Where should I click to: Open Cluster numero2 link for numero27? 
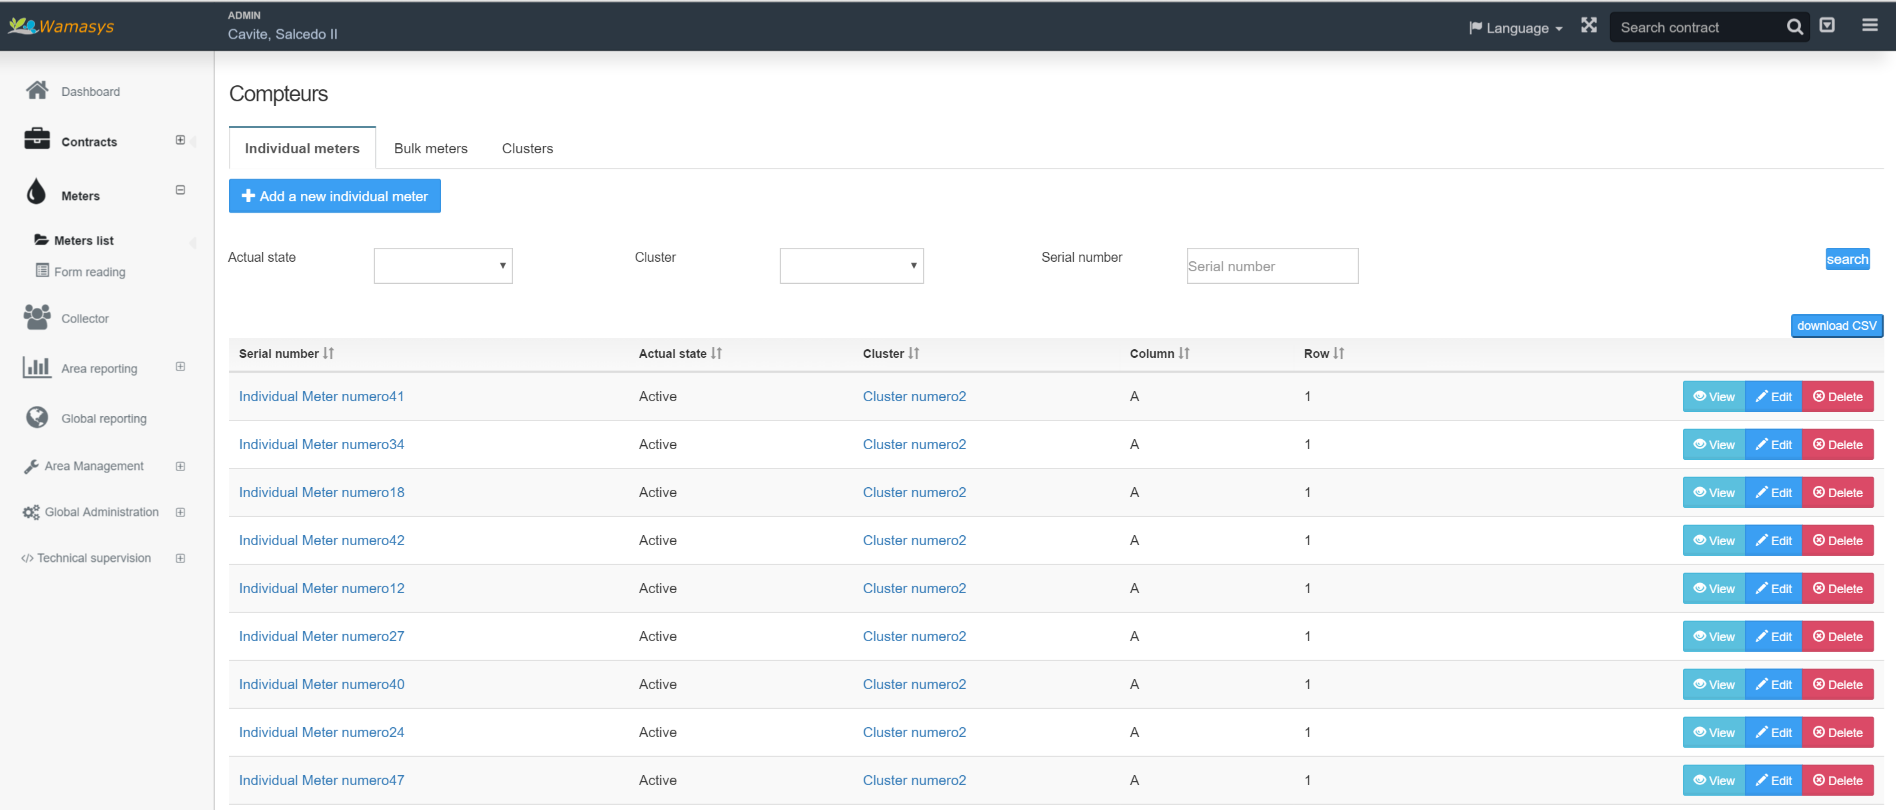point(914,637)
